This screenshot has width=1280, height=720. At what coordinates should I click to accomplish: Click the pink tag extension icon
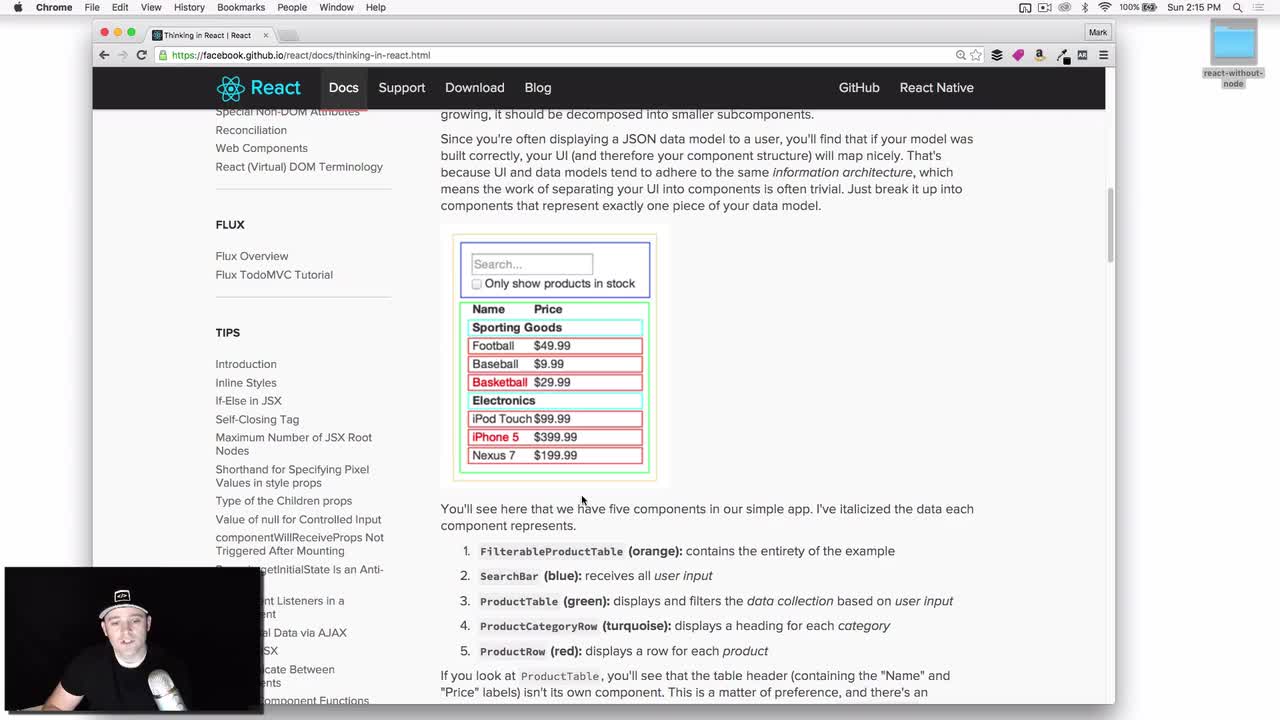tap(1018, 55)
